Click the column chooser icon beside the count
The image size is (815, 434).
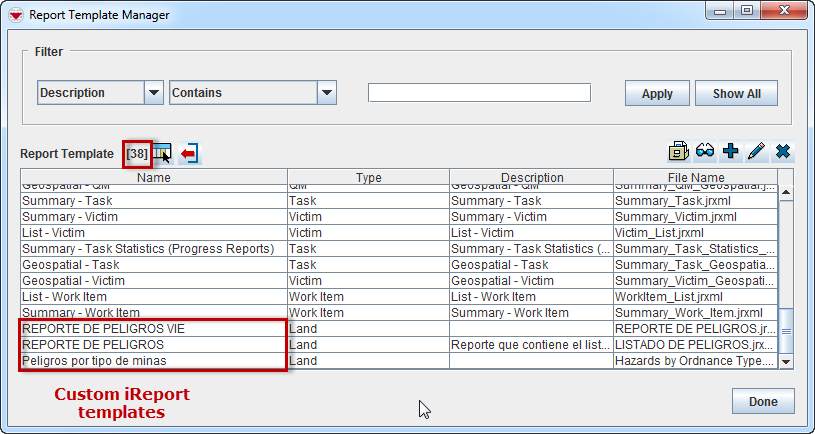click(x=162, y=153)
